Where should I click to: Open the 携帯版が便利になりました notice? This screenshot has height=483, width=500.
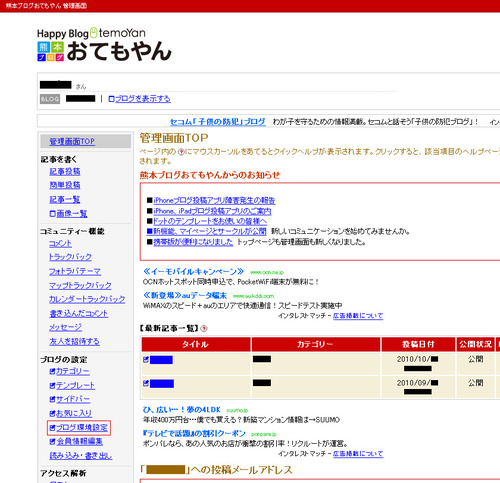click(x=193, y=242)
